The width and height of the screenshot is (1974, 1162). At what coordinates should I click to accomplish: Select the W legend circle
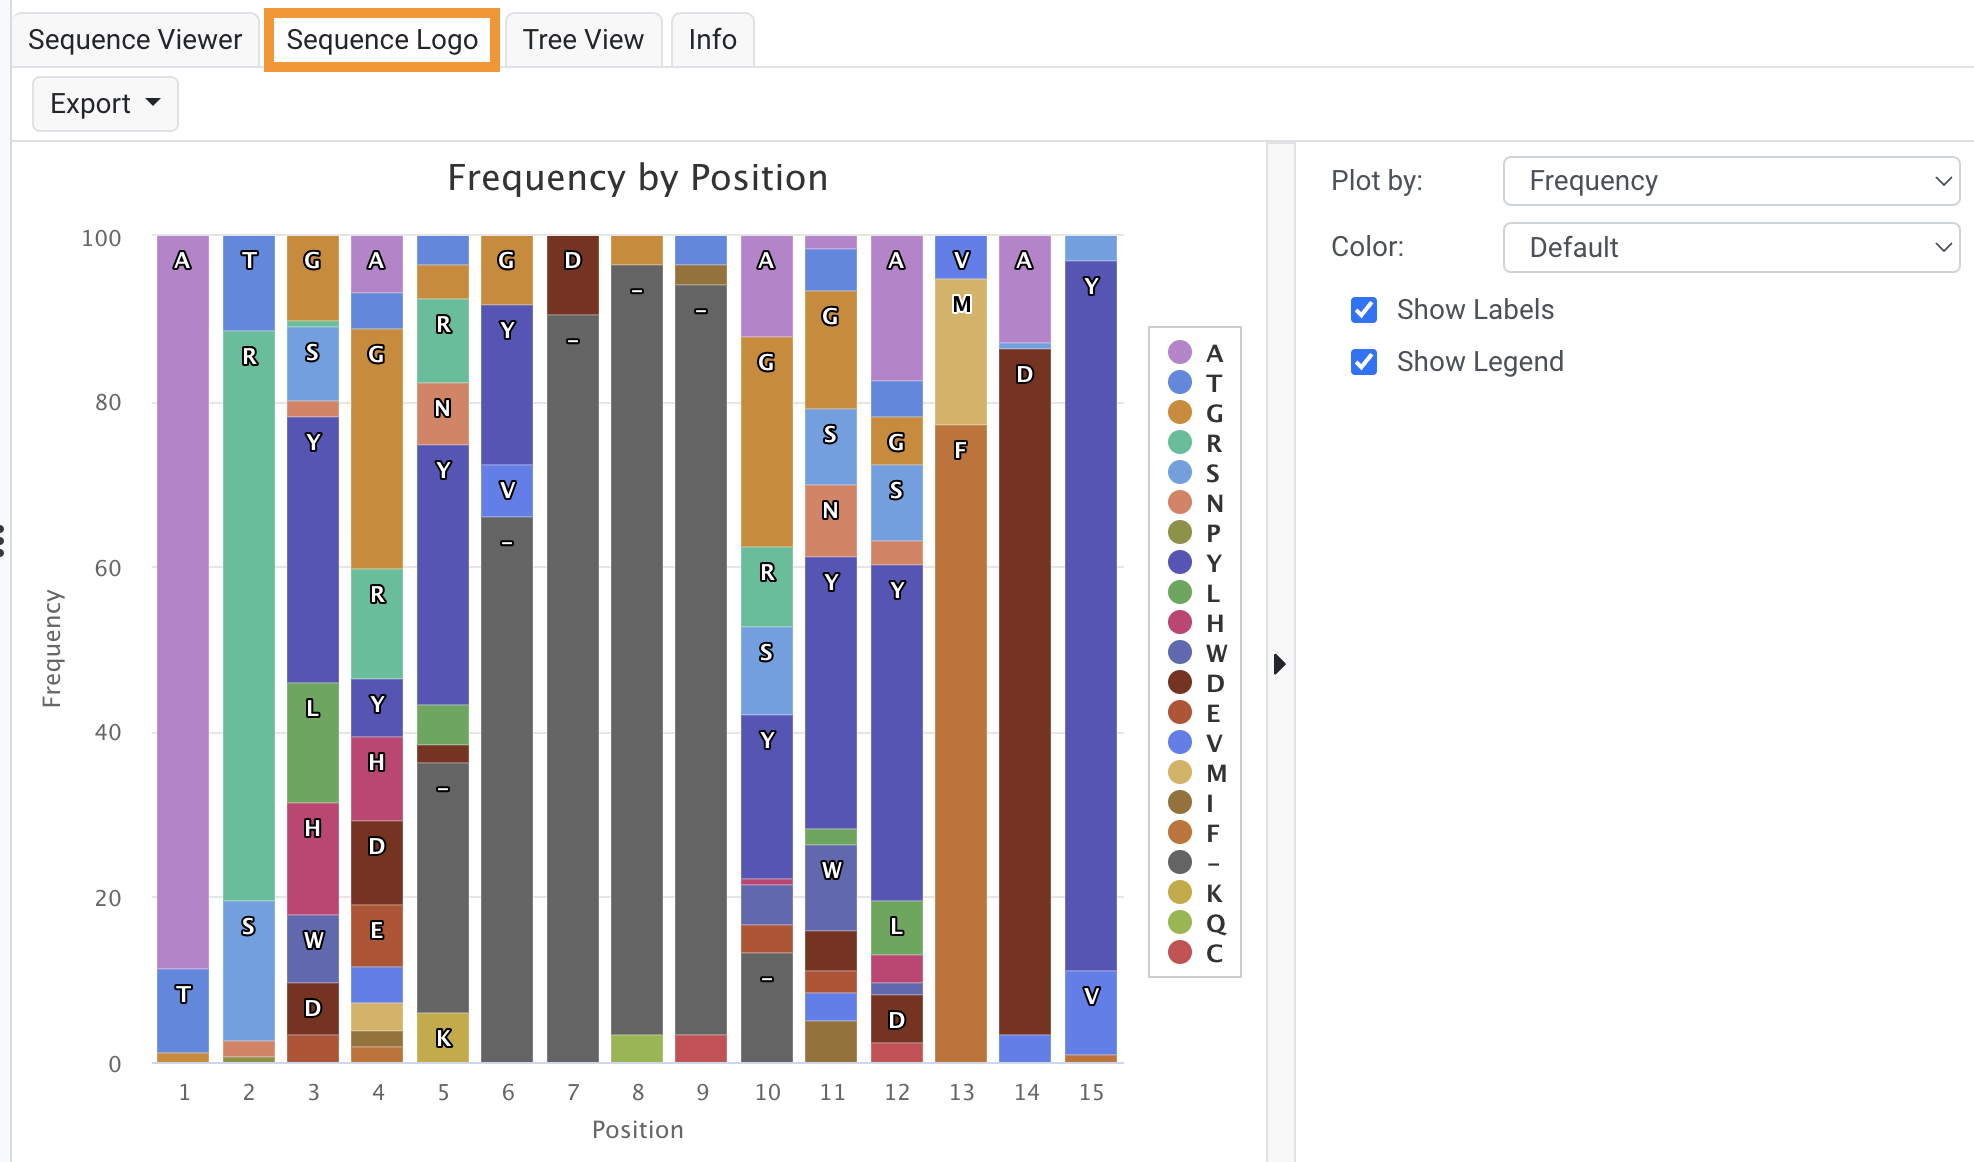tap(1180, 653)
